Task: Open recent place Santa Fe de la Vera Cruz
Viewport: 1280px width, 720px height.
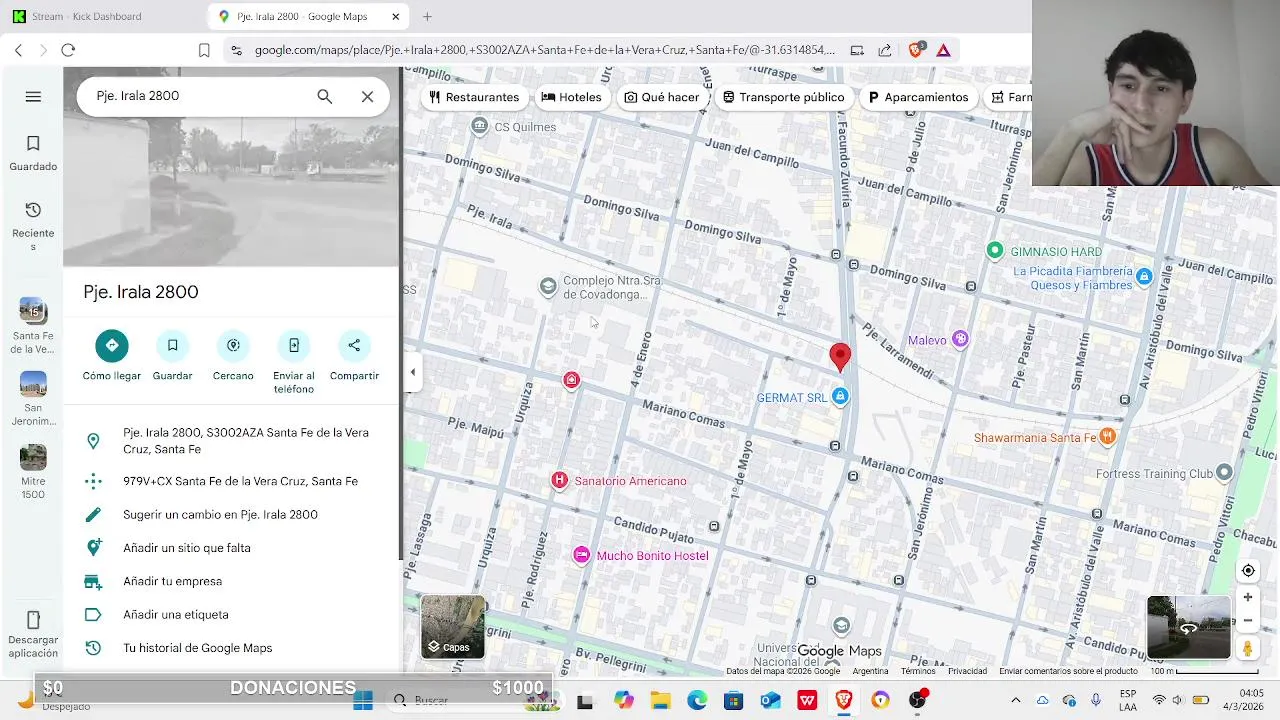Action: click(x=33, y=327)
